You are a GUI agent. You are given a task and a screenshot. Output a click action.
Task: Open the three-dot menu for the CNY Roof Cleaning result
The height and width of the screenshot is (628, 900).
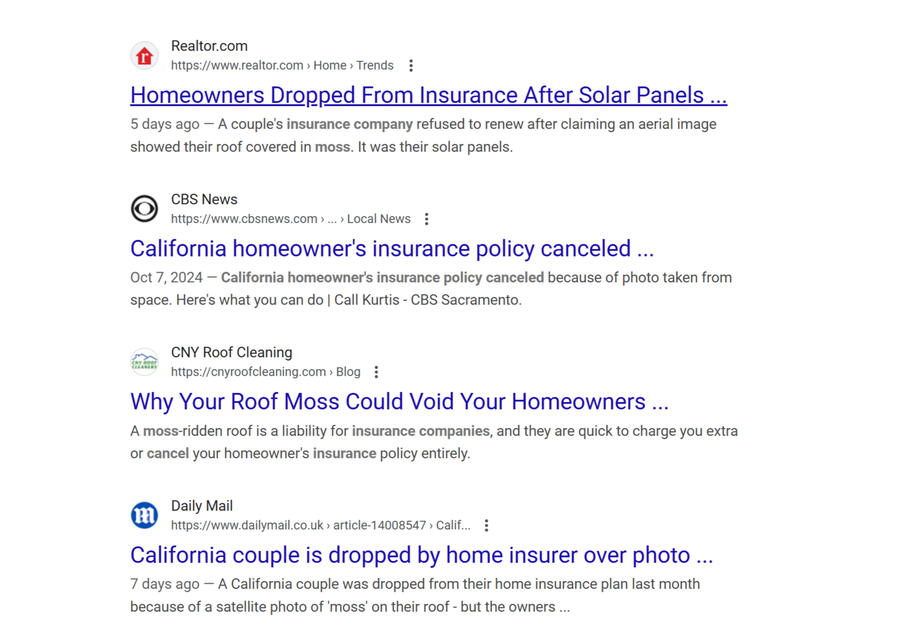click(x=377, y=372)
